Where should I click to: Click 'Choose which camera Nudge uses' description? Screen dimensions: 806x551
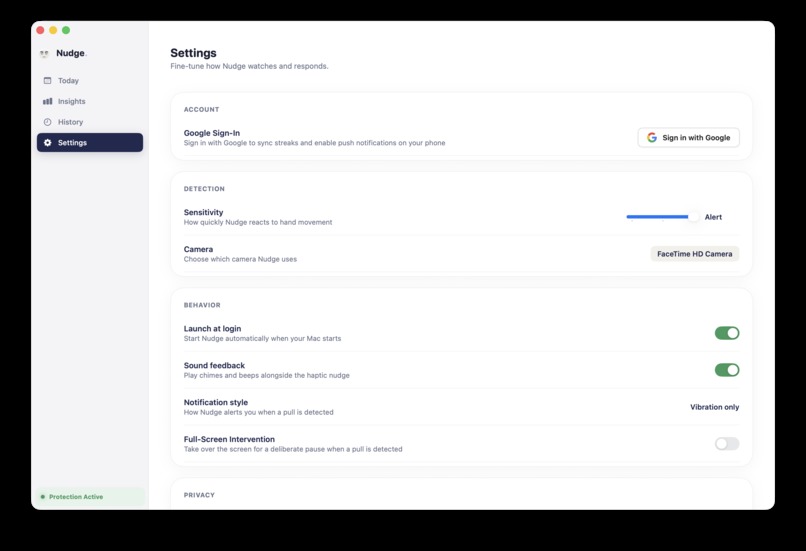point(240,259)
